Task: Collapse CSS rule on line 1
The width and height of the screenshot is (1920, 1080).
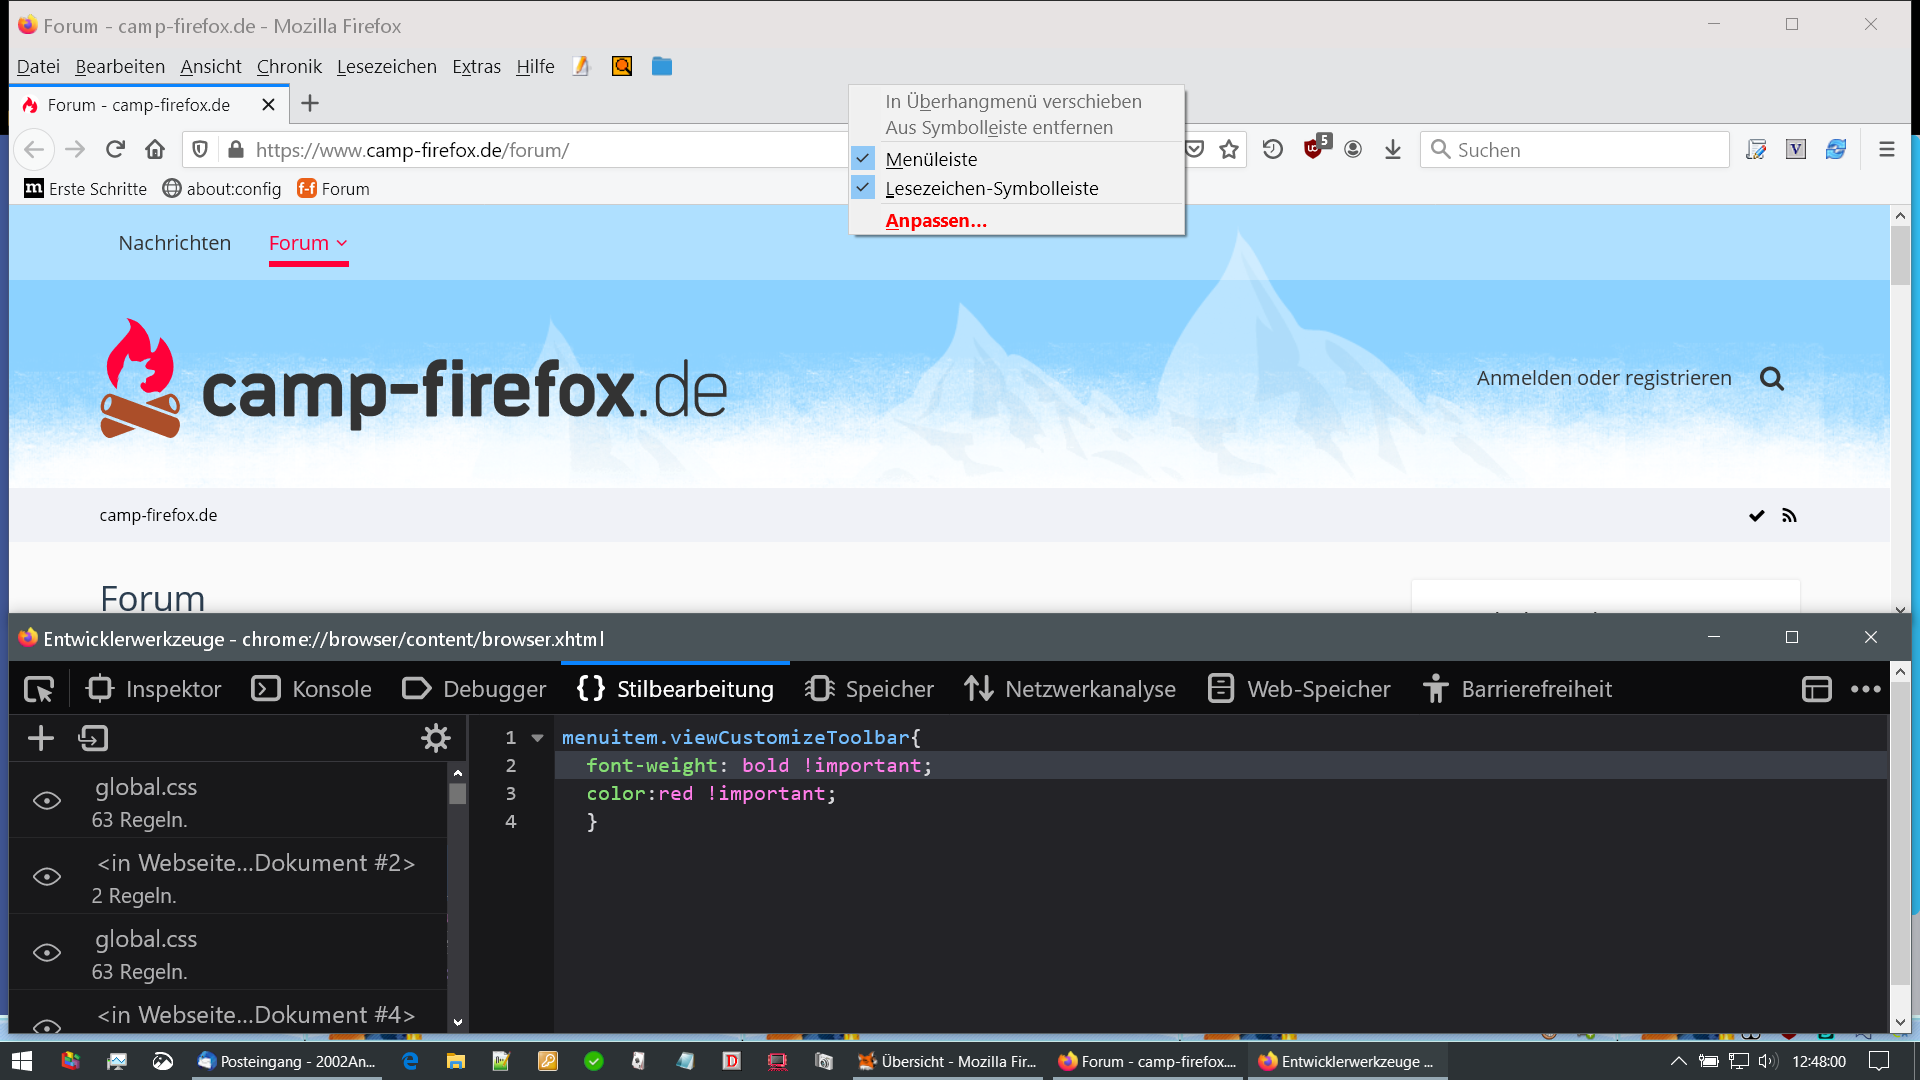Action: [x=537, y=738]
